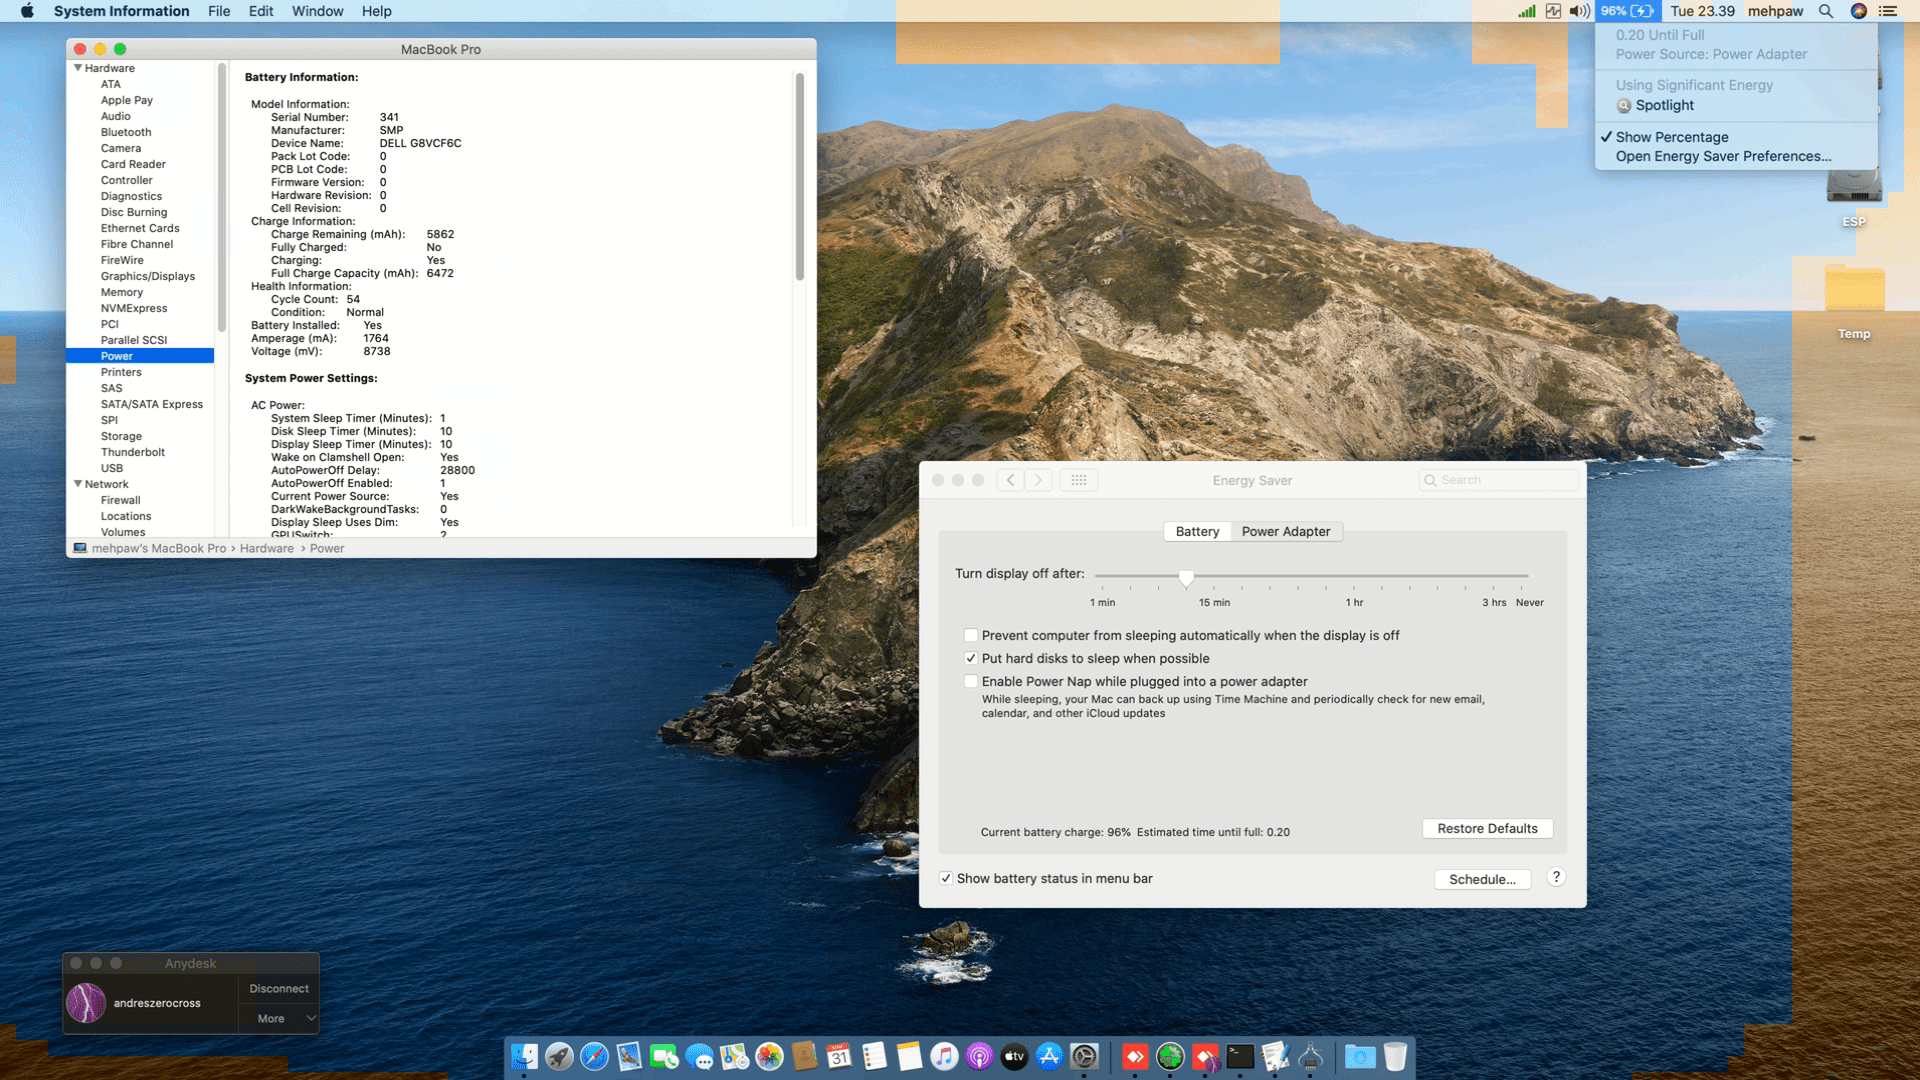This screenshot has height=1080, width=1920.
Task: Open System Preferences from the Dock
Action: (1084, 1056)
